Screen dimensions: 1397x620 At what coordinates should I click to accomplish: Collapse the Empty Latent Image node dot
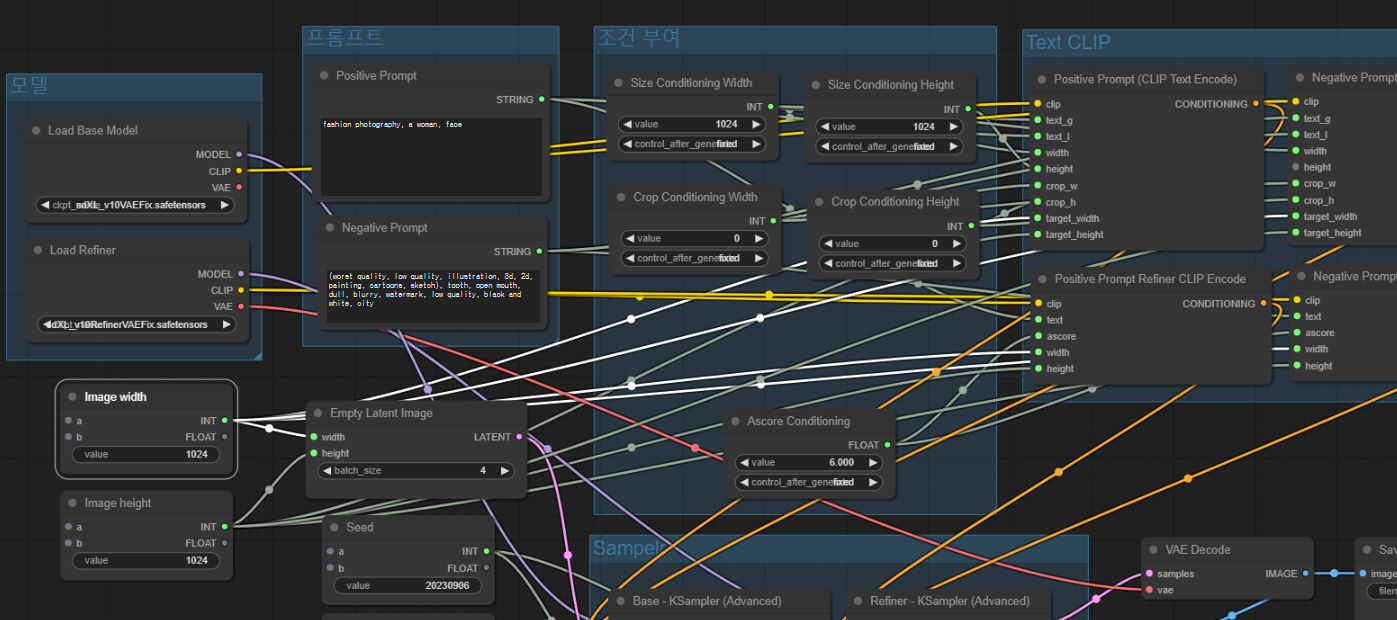click(319, 413)
